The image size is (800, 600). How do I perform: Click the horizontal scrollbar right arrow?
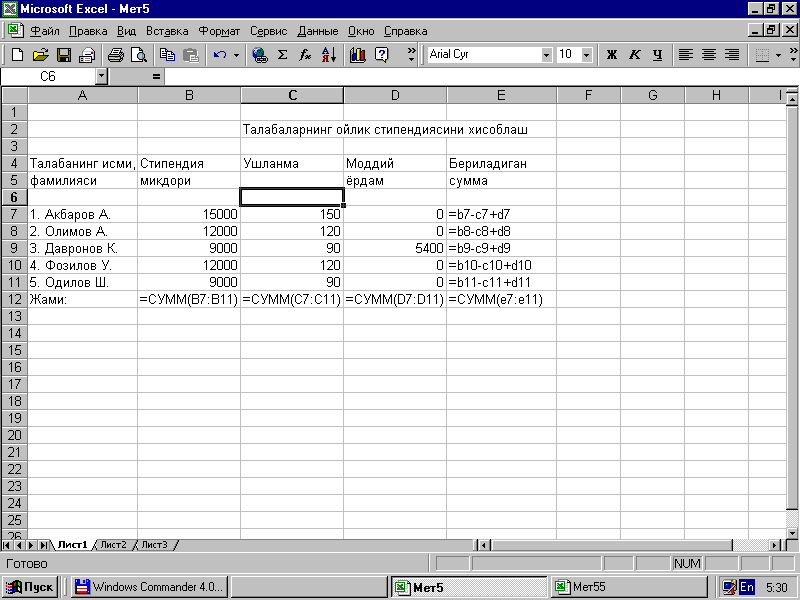(776, 545)
